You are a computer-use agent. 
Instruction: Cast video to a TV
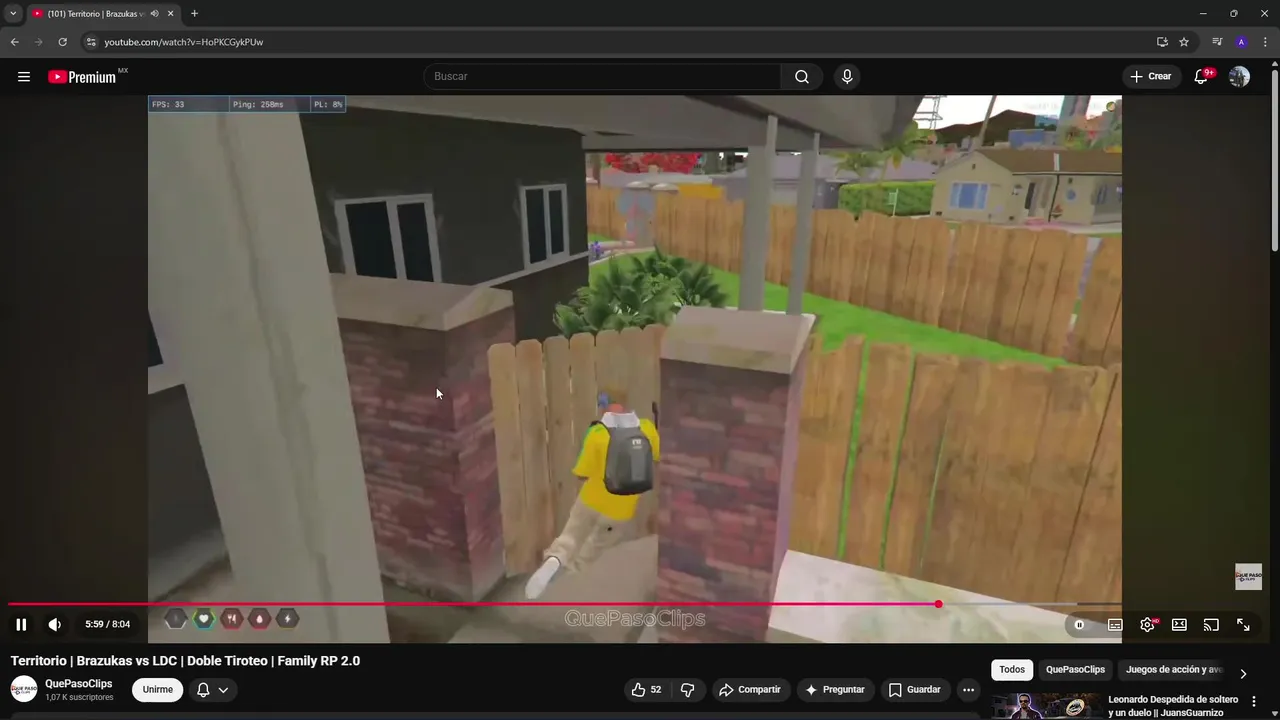coord(1211,625)
